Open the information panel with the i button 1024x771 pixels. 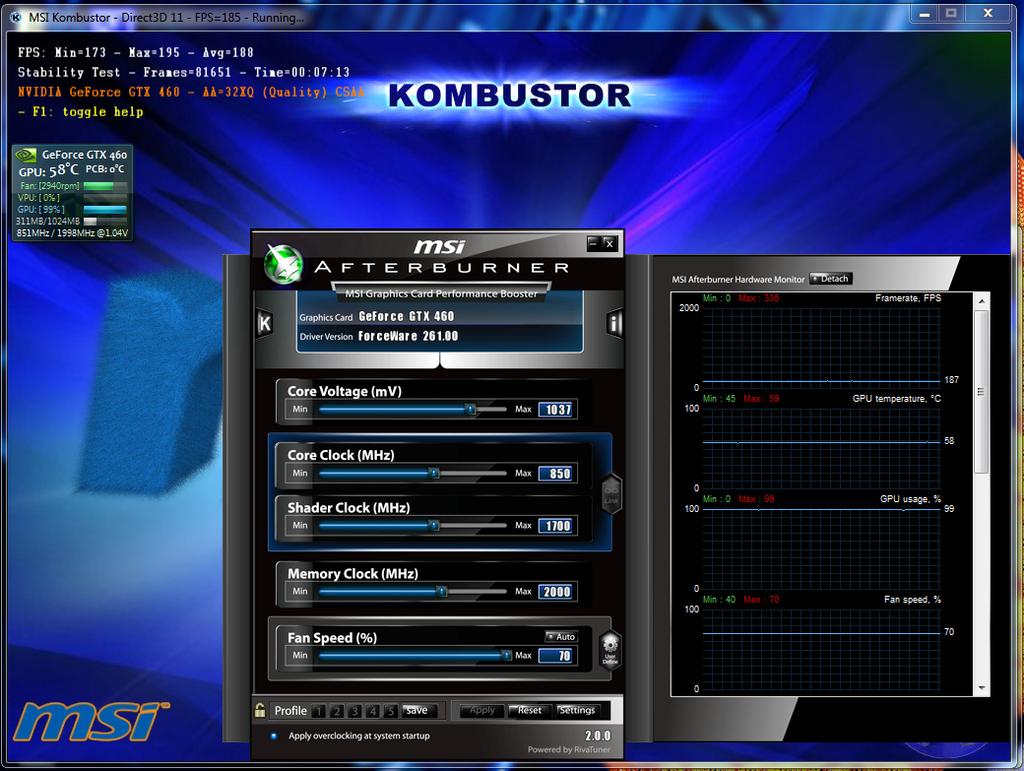point(615,323)
